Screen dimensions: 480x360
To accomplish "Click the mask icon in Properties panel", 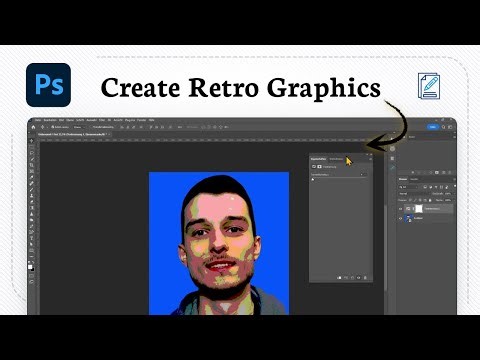I will click(319, 167).
